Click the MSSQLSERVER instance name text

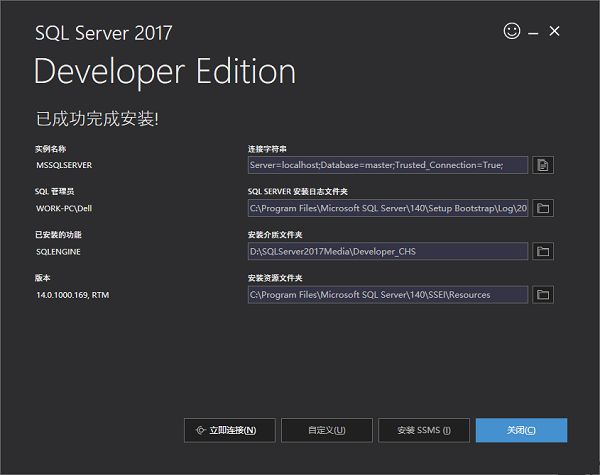pos(64,165)
